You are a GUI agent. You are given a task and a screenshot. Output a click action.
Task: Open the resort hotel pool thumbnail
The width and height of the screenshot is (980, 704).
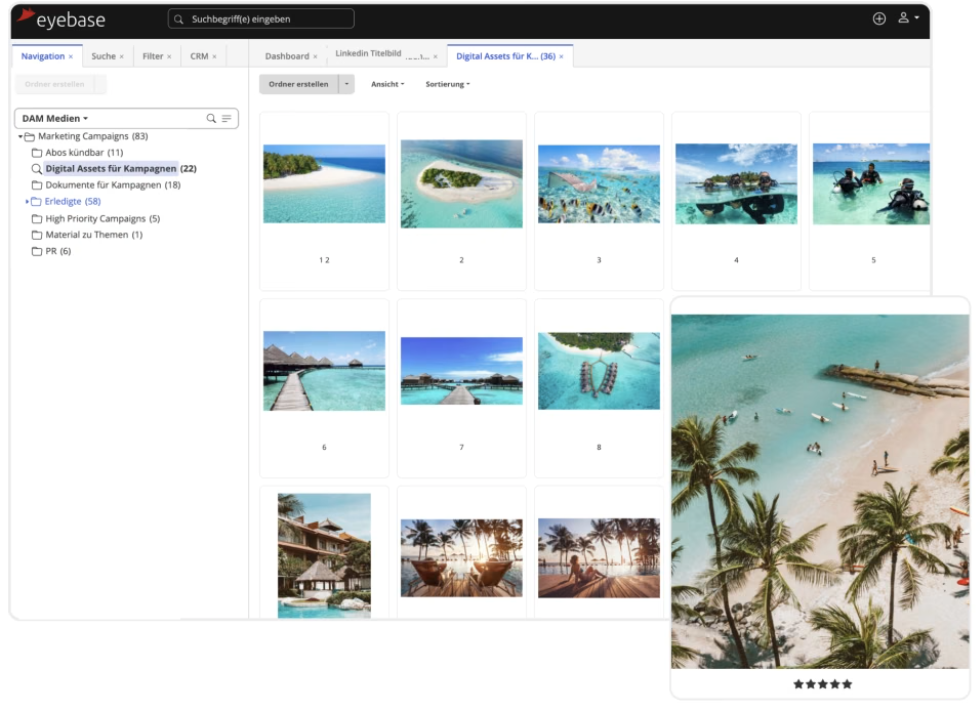(x=324, y=556)
